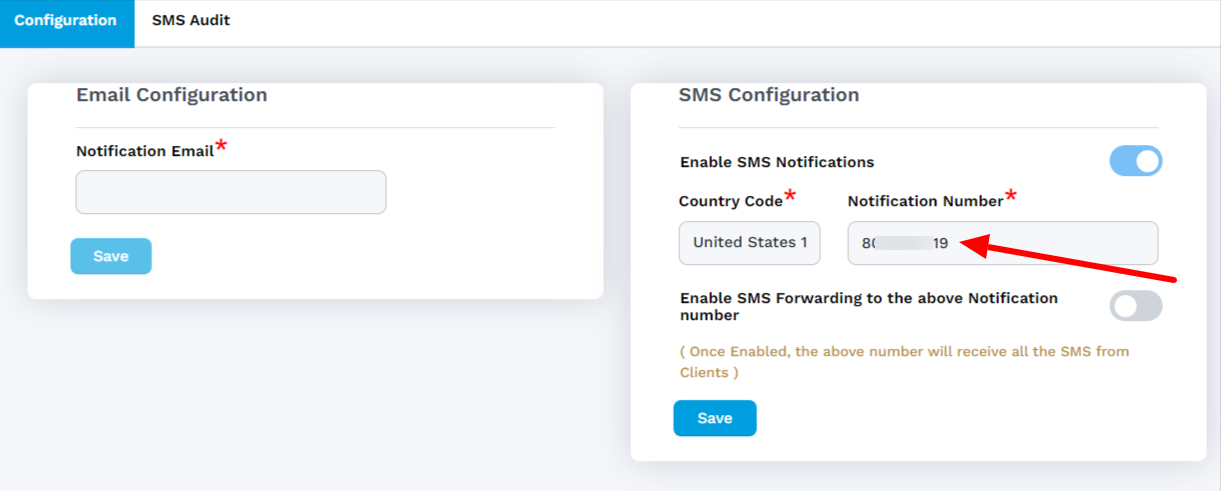Save the Email Configuration settings
Viewport: 1221px width, 491px height.
[x=111, y=256]
